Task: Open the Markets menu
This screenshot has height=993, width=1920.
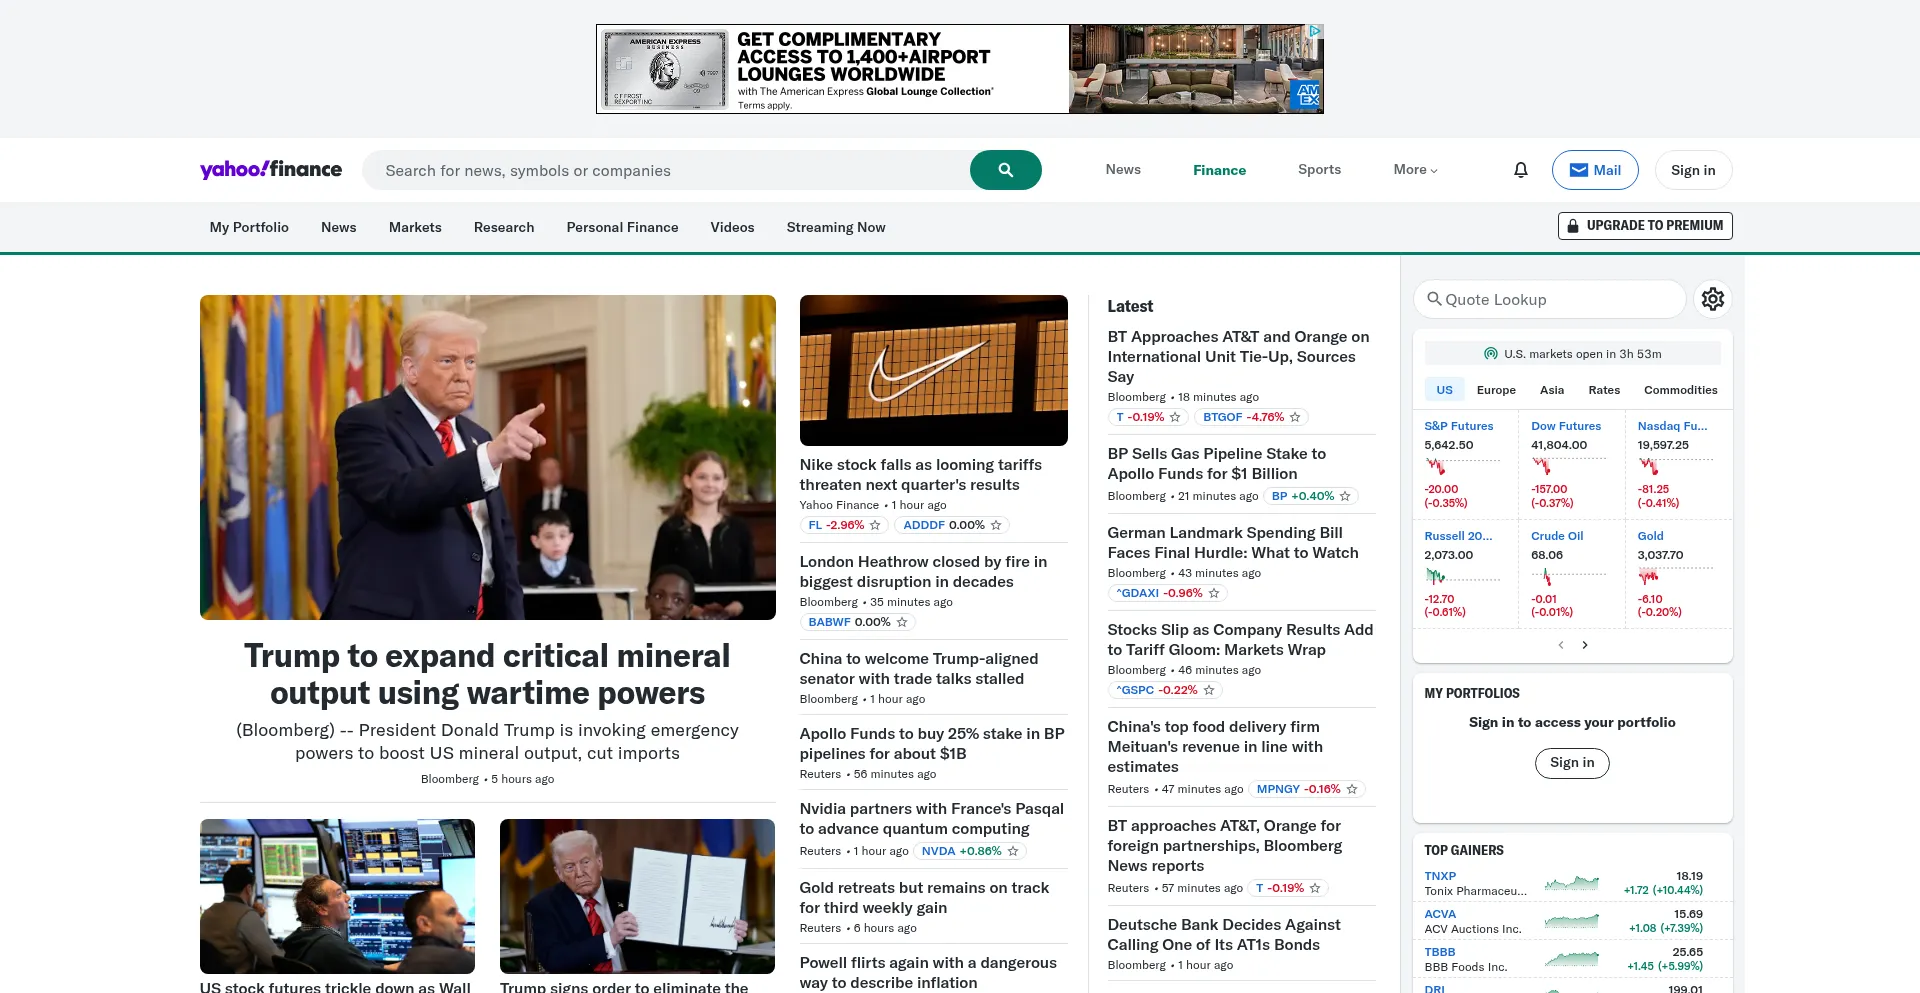Action: coord(415,227)
